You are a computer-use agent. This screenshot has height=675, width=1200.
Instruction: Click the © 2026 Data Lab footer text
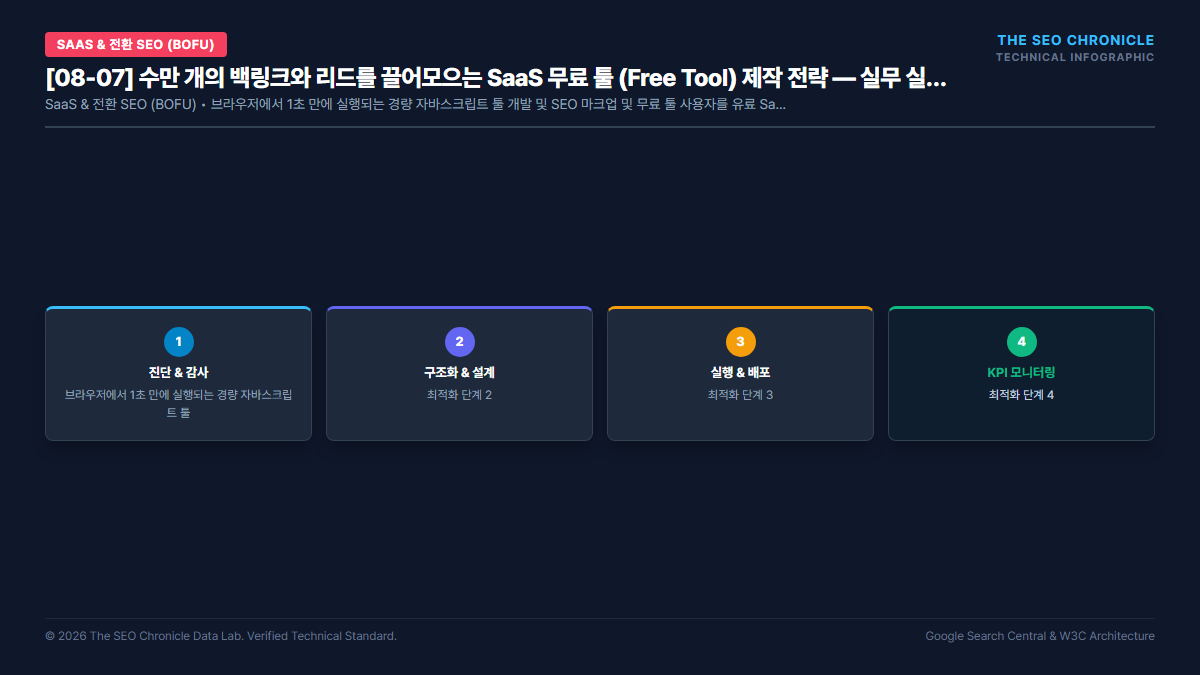point(221,636)
